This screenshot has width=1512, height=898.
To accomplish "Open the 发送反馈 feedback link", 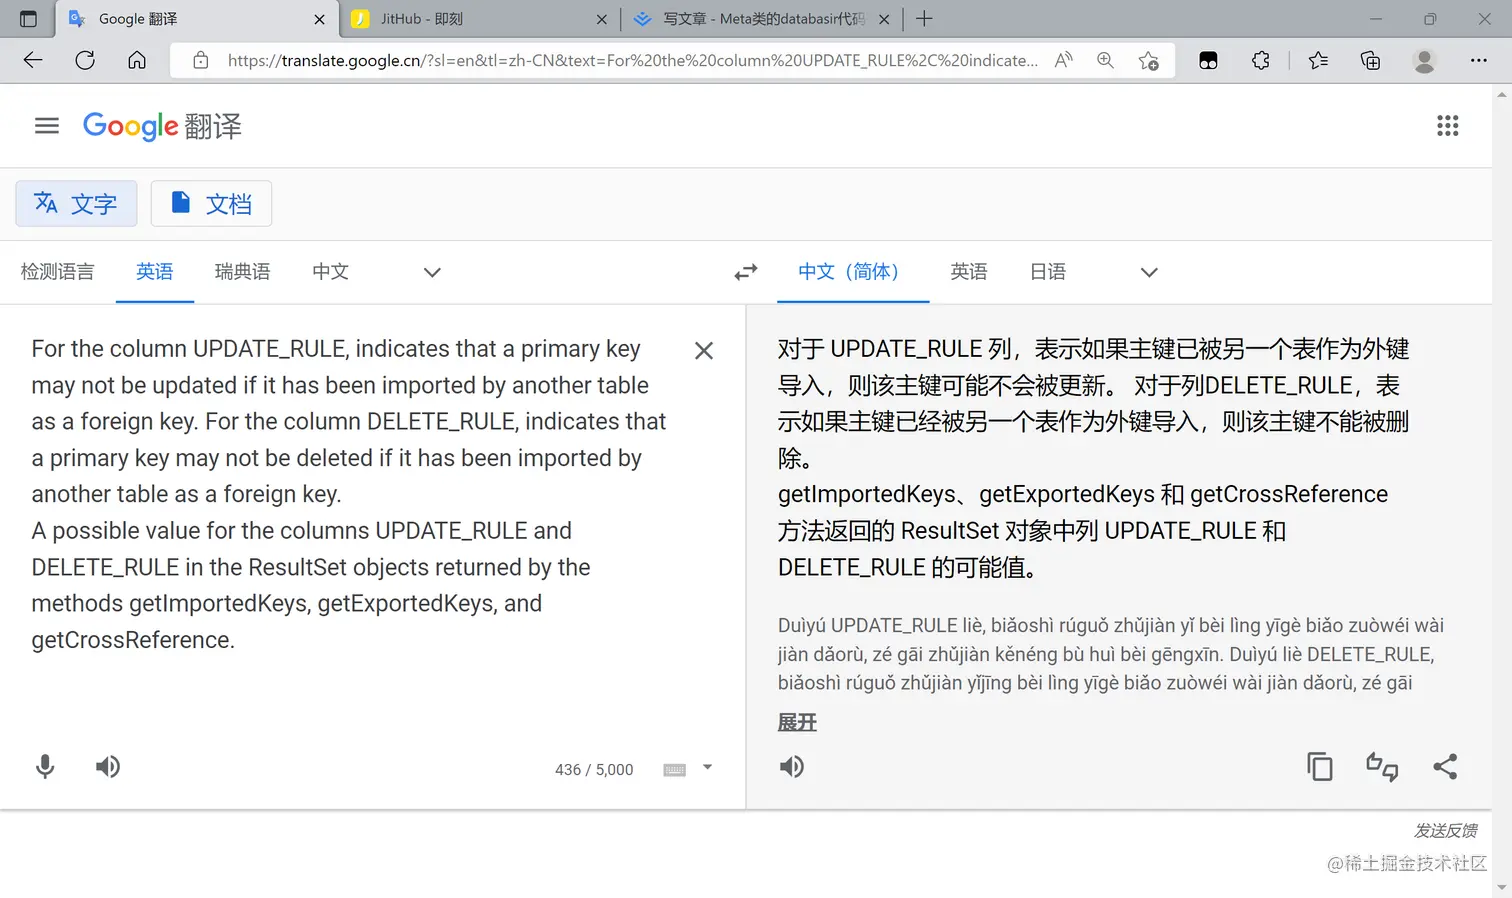I will click(x=1445, y=831).
